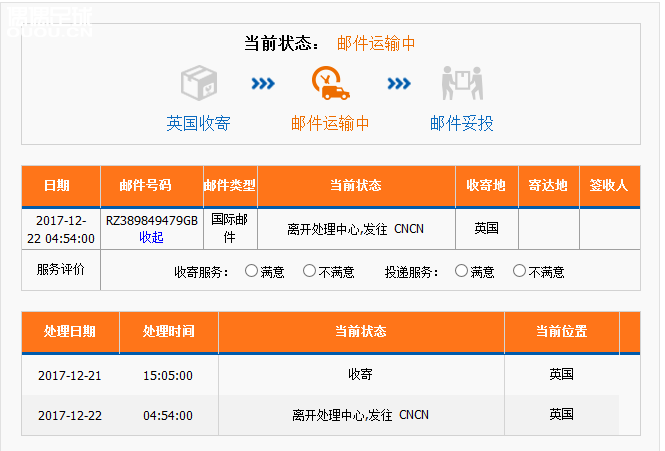The image size is (665, 451).
Task: Click the 英国收寄 step label
Action: click(198, 124)
